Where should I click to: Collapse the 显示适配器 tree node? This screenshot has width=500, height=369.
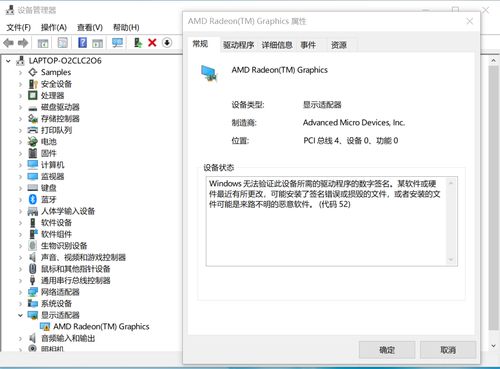(20, 315)
